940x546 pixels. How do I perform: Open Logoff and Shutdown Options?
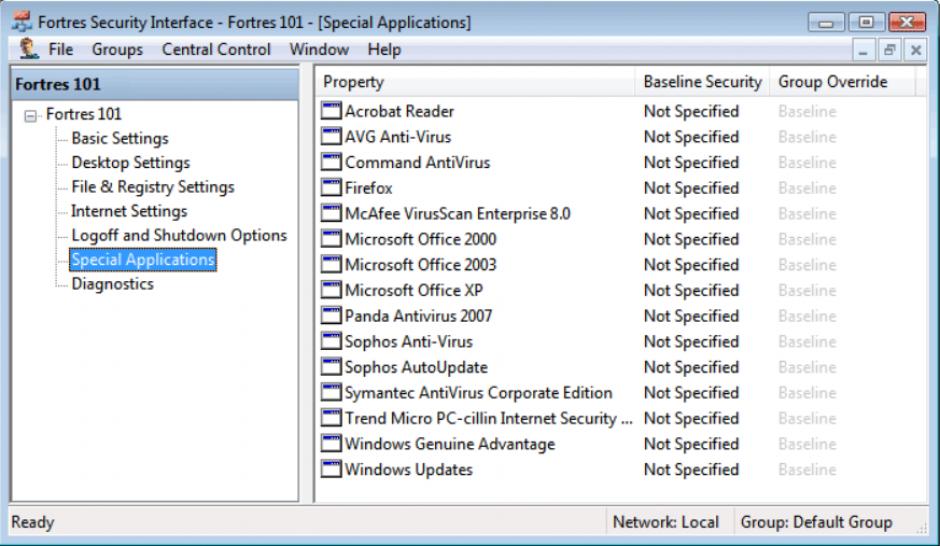pyautogui.click(x=179, y=236)
